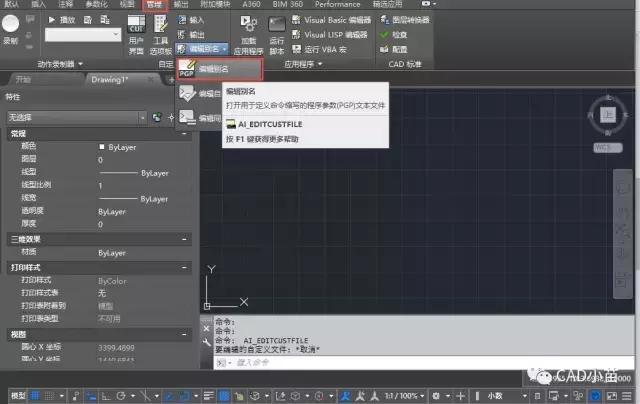640x404 pixels.
Task: Toggle transparency display in the status bar
Action: 224,396
